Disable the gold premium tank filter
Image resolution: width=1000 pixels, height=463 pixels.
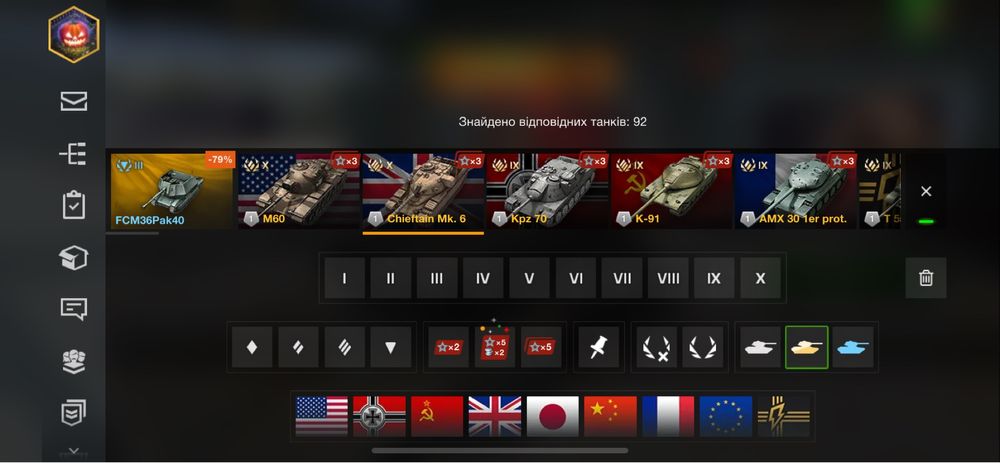pyautogui.click(x=807, y=347)
